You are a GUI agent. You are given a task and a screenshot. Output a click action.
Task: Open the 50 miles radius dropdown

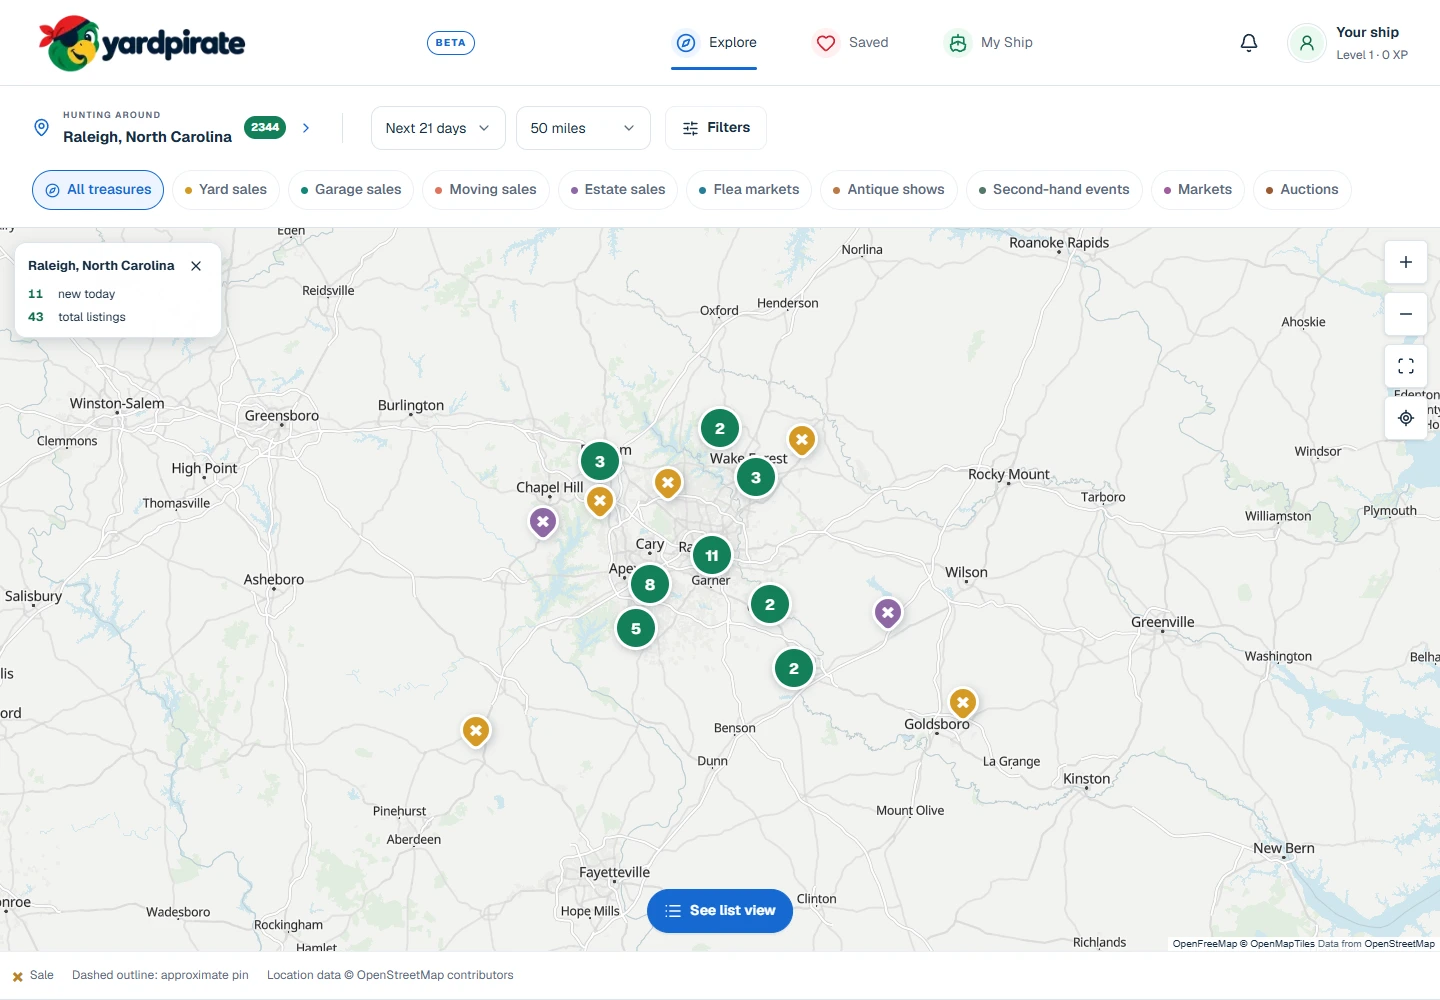coord(583,128)
